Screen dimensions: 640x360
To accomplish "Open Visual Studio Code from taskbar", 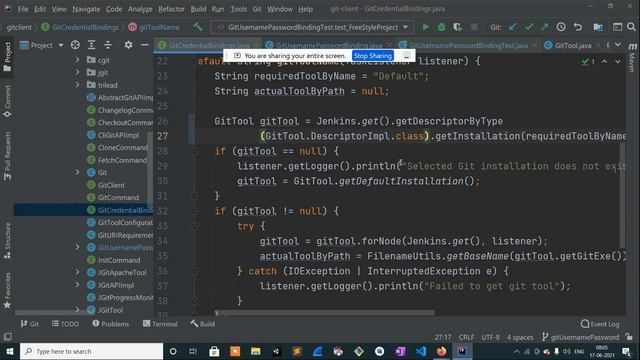I will (421, 351).
